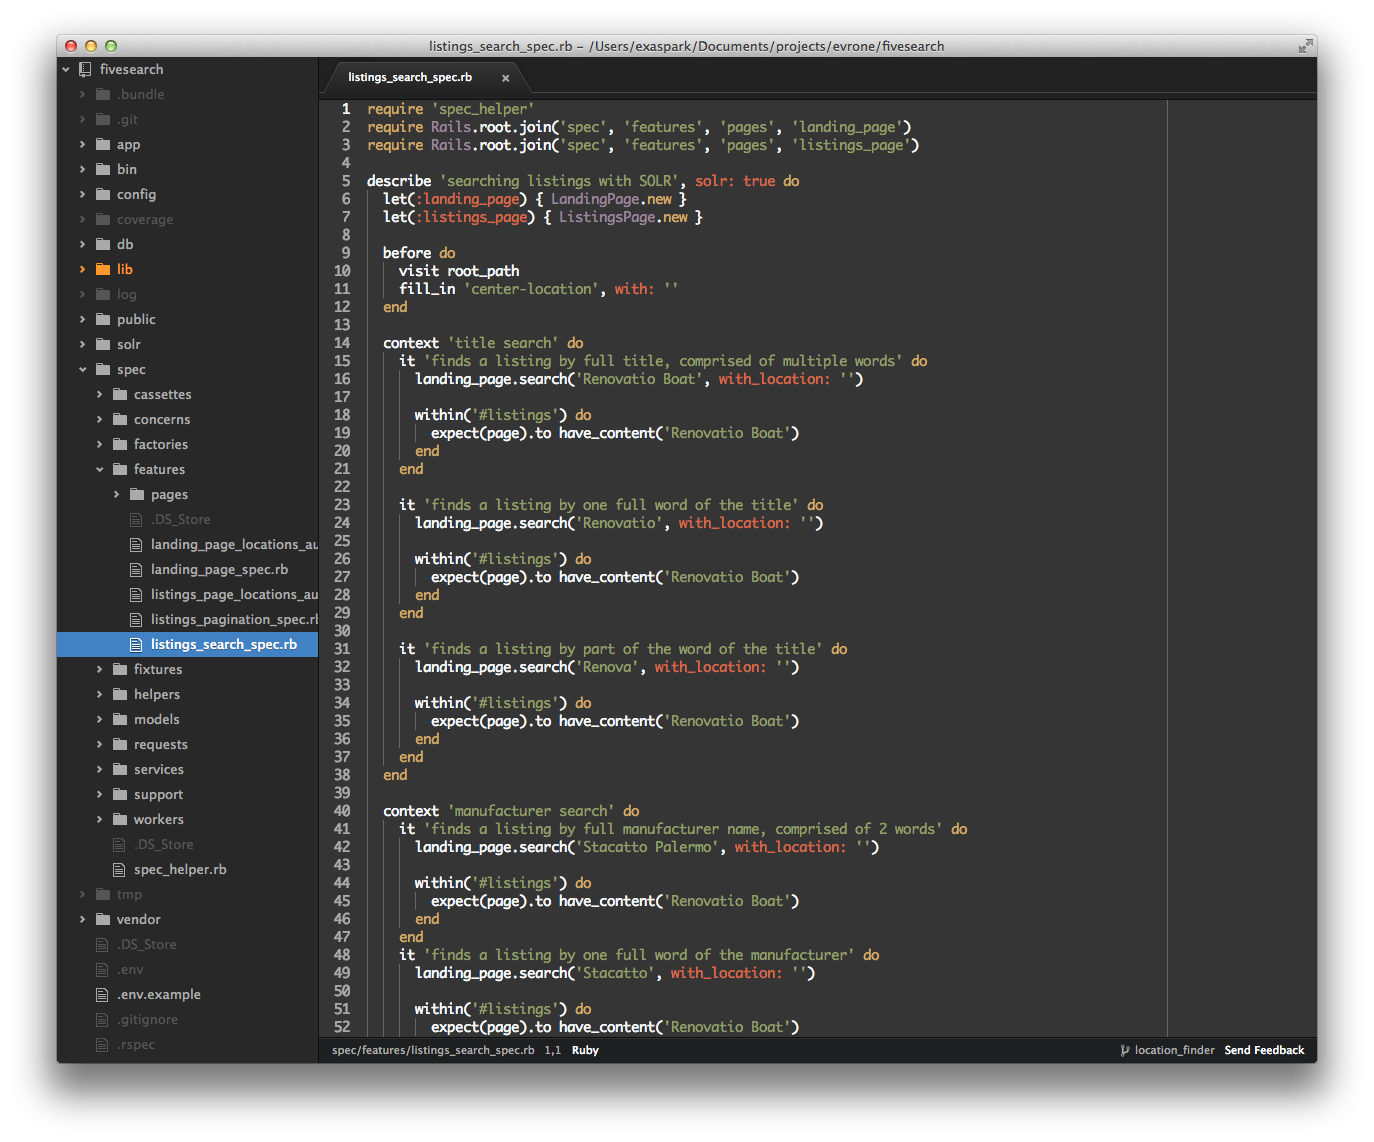Open spec_helper.rb in sidebar
The image size is (1374, 1142).
click(x=180, y=869)
